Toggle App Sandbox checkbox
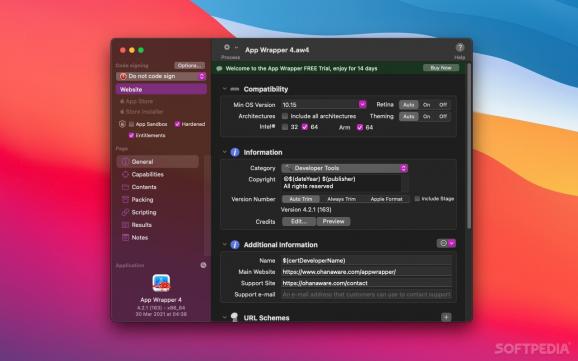Image resolution: width=578 pixels, height=361 pixels. pyautogui.click(x=131, y=124)
